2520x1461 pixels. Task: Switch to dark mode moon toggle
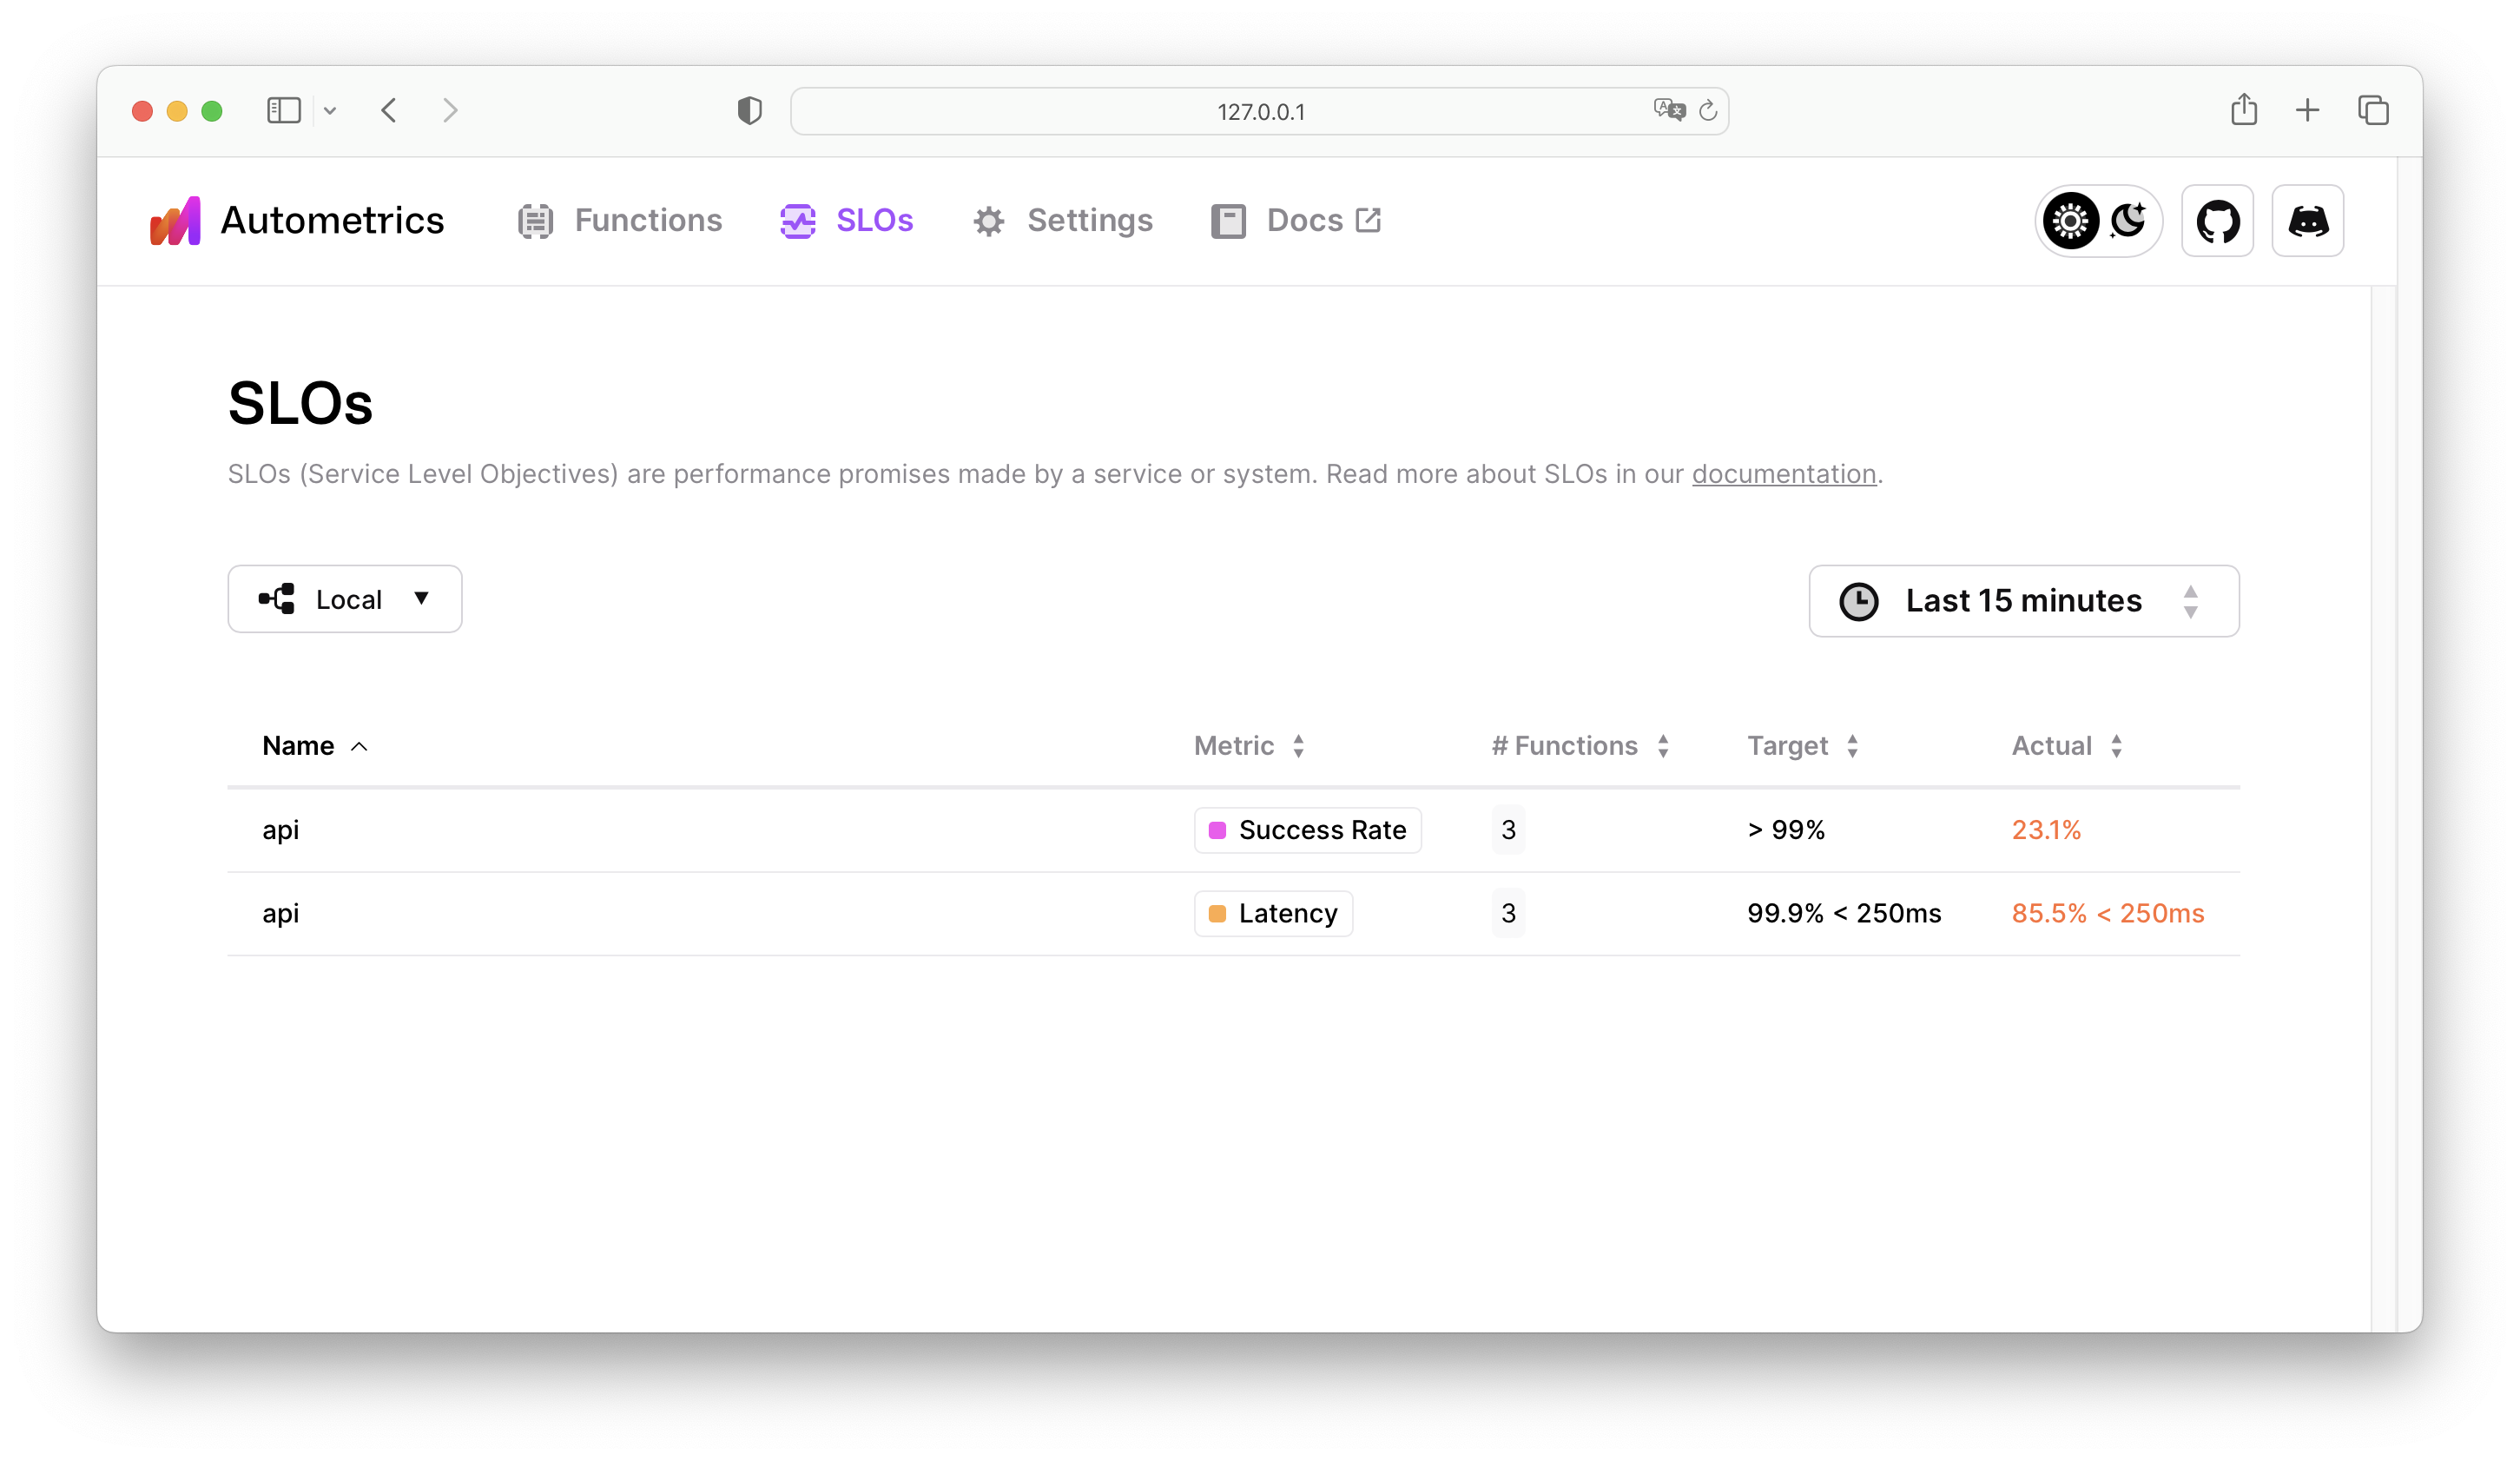click(x=2128, y=221)
